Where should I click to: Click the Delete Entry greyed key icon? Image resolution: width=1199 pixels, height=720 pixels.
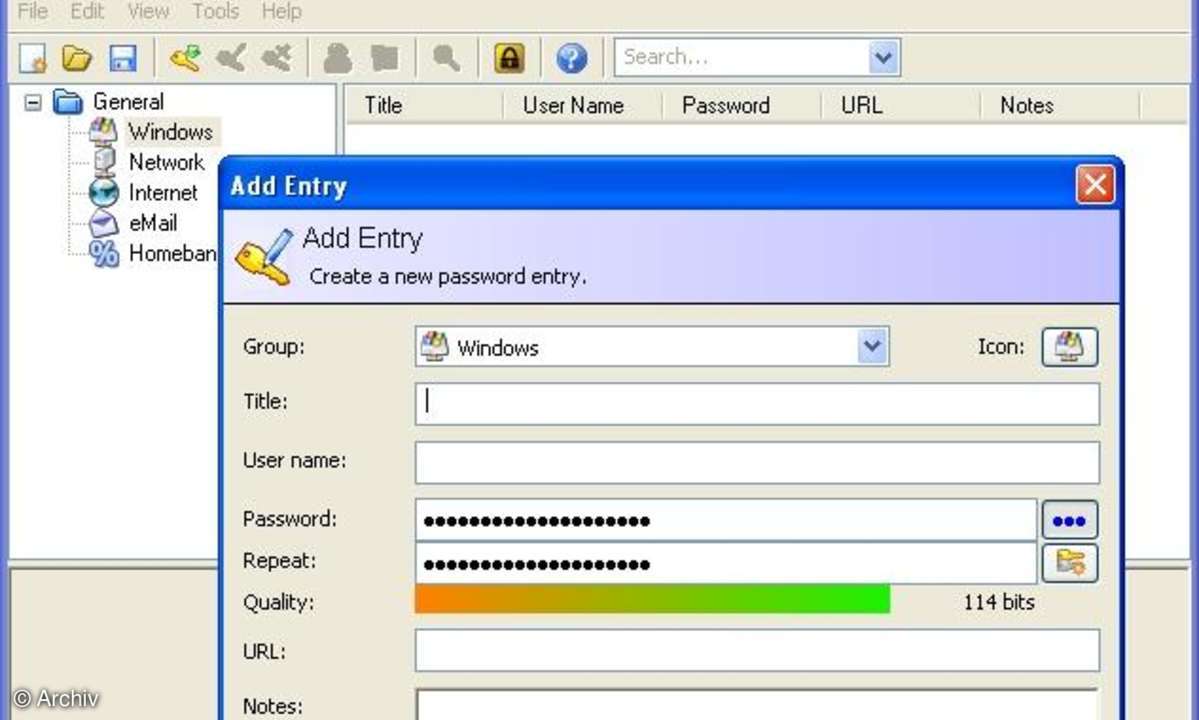click(277, 58)
